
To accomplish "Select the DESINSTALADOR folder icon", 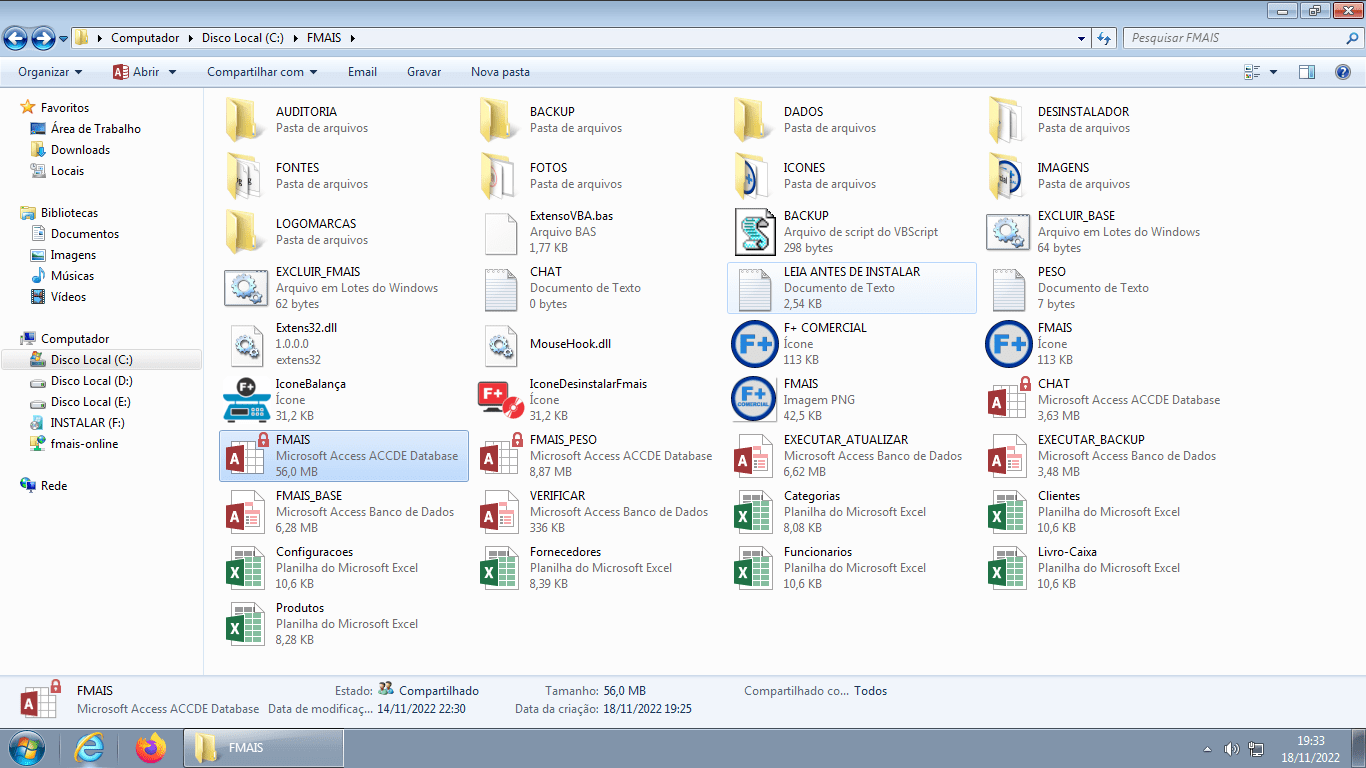I will [1006, 120].
